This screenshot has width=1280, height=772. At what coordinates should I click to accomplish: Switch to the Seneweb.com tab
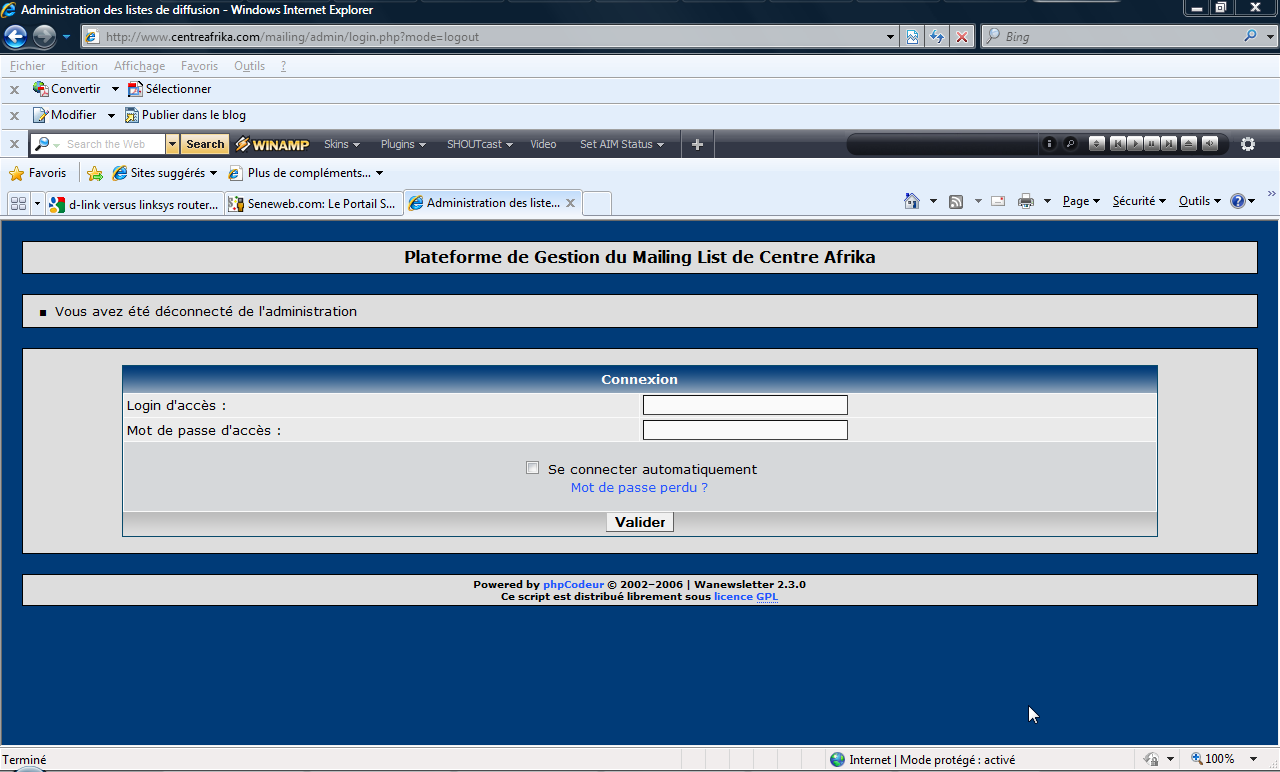coord(313,203)
